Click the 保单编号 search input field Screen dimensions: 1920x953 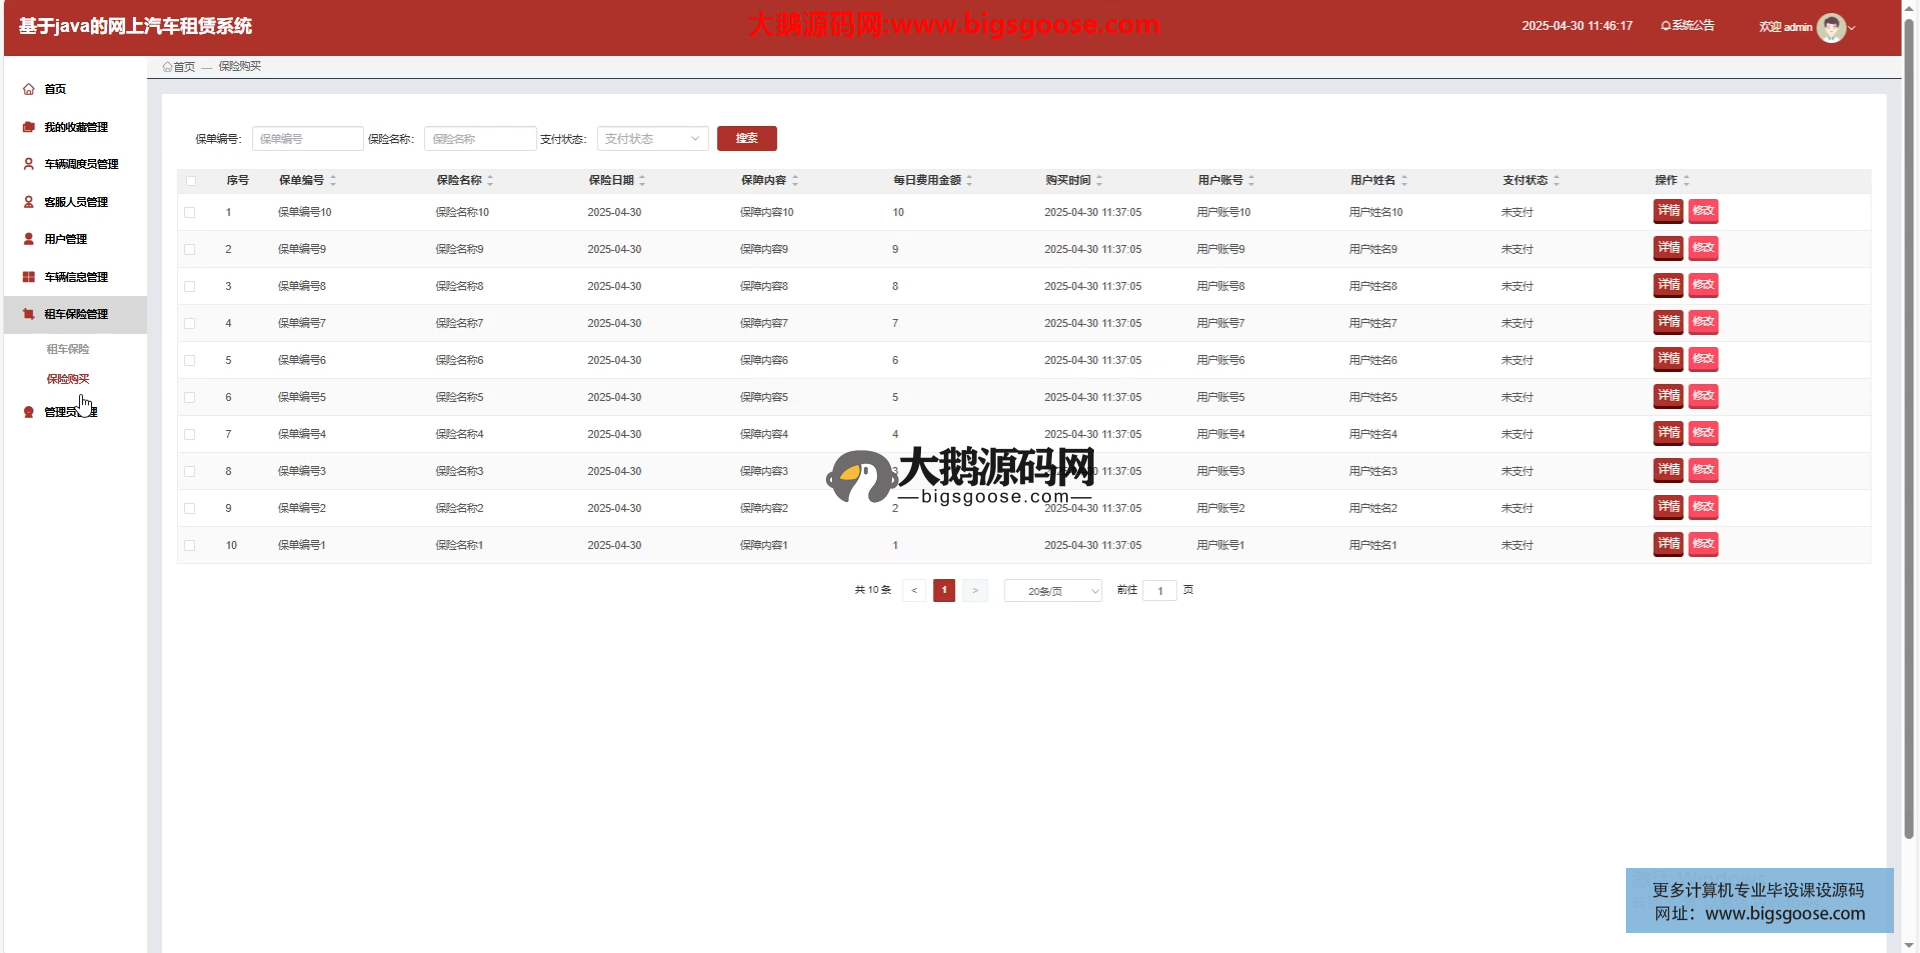pyautogui.click(x=307, y=139)
